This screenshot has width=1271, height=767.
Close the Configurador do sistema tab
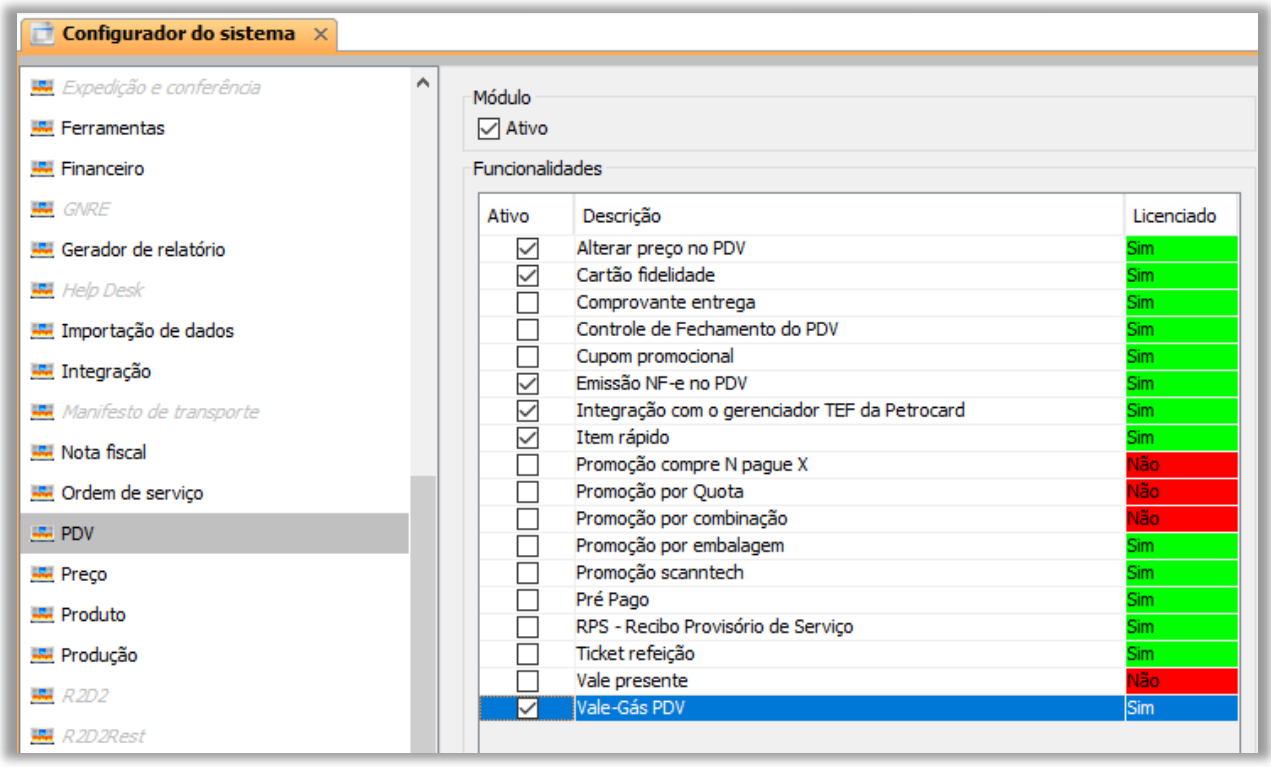pos(320,34)
